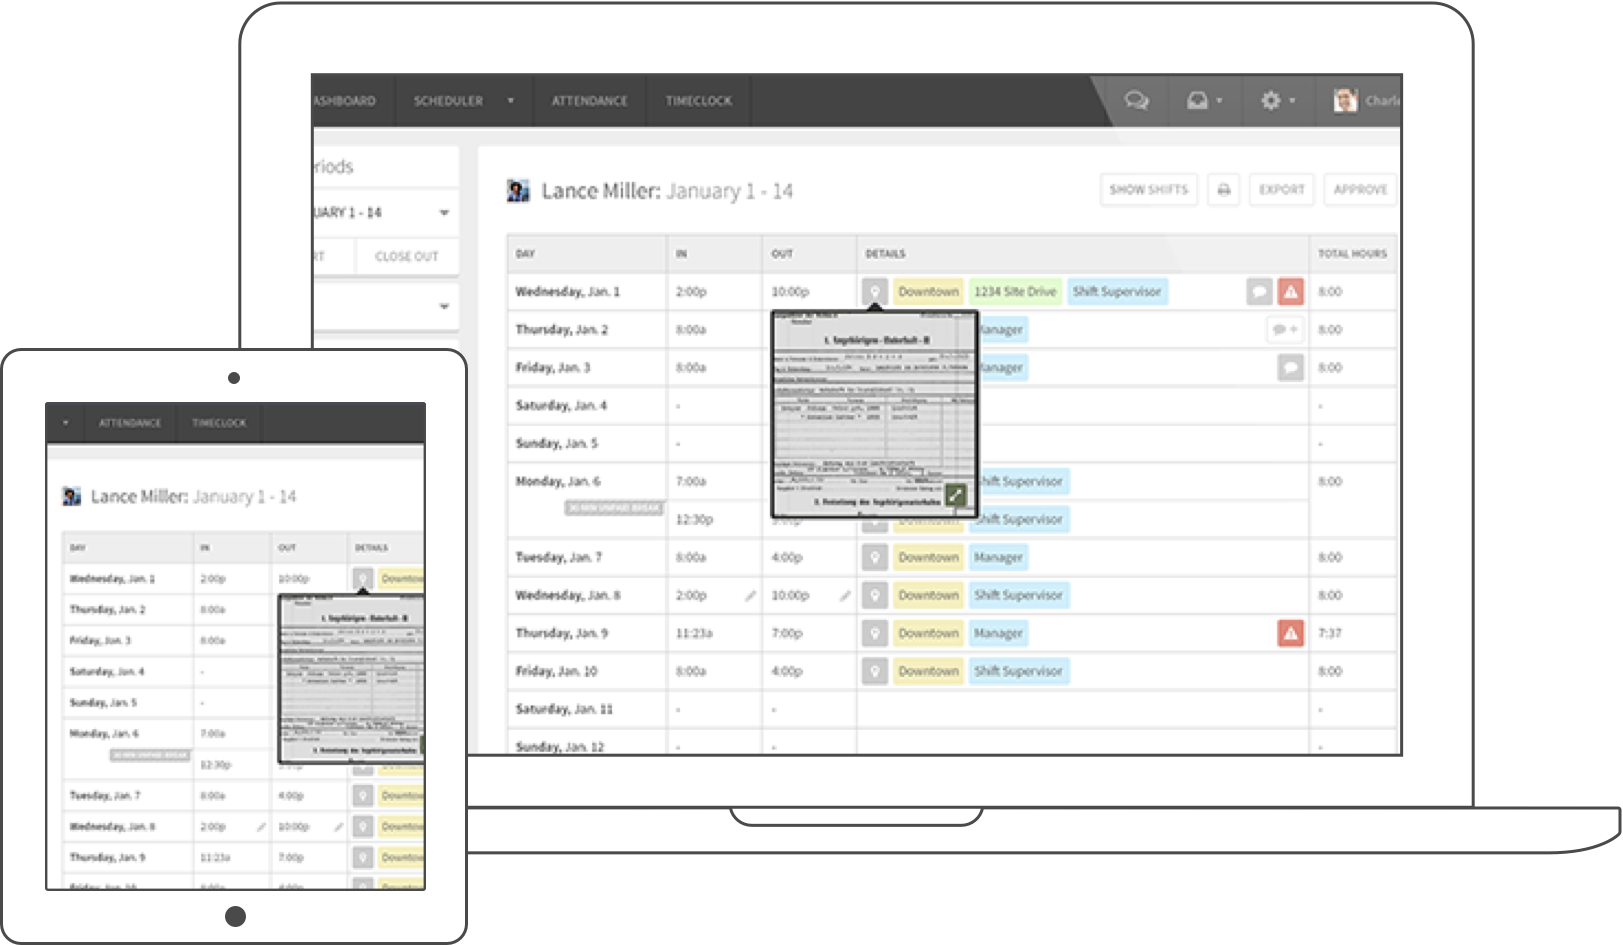
Task: Go to Timeclock tab on laptop
Action: tap(699, 101)
